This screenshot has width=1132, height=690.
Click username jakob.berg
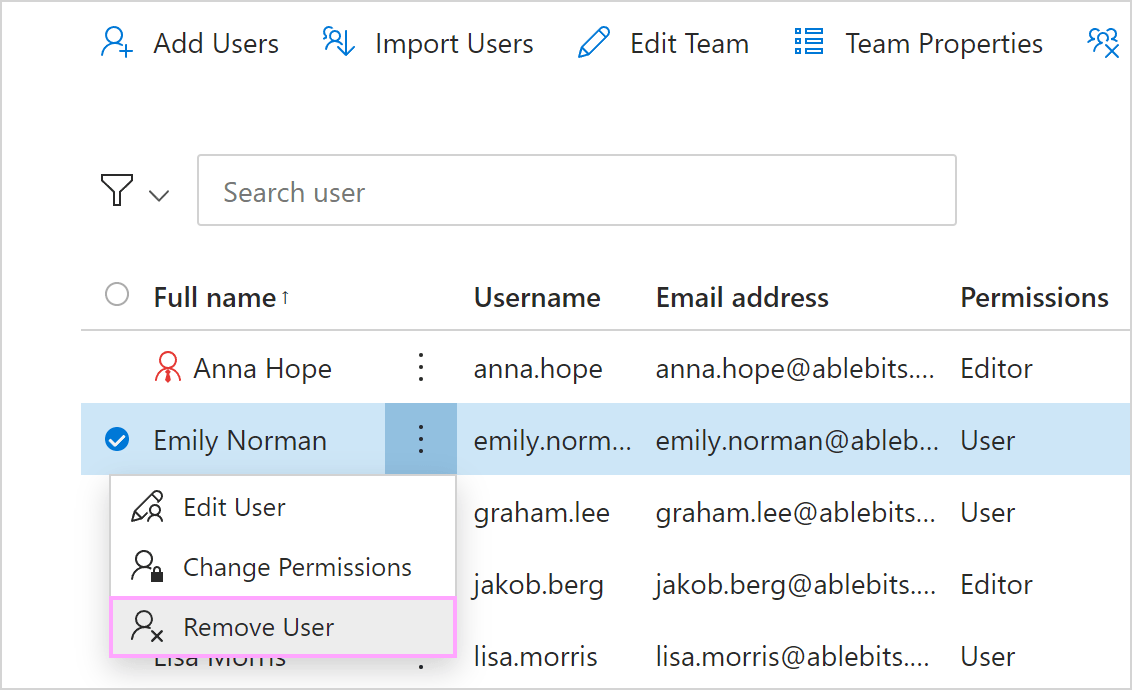click(x=539, y=585)
